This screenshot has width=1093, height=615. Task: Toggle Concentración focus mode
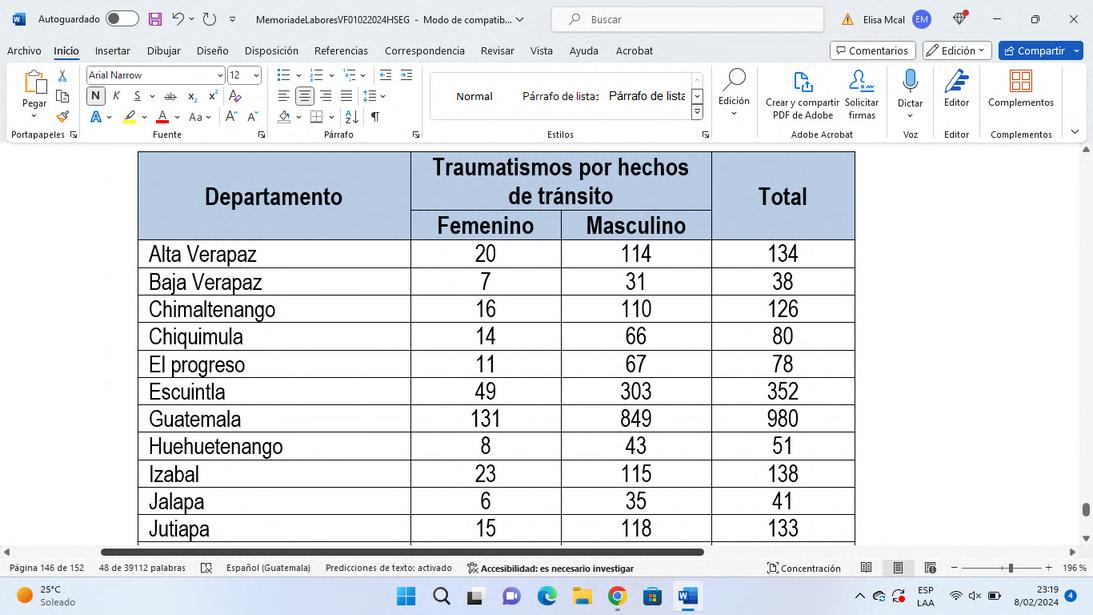coord(804,568)
